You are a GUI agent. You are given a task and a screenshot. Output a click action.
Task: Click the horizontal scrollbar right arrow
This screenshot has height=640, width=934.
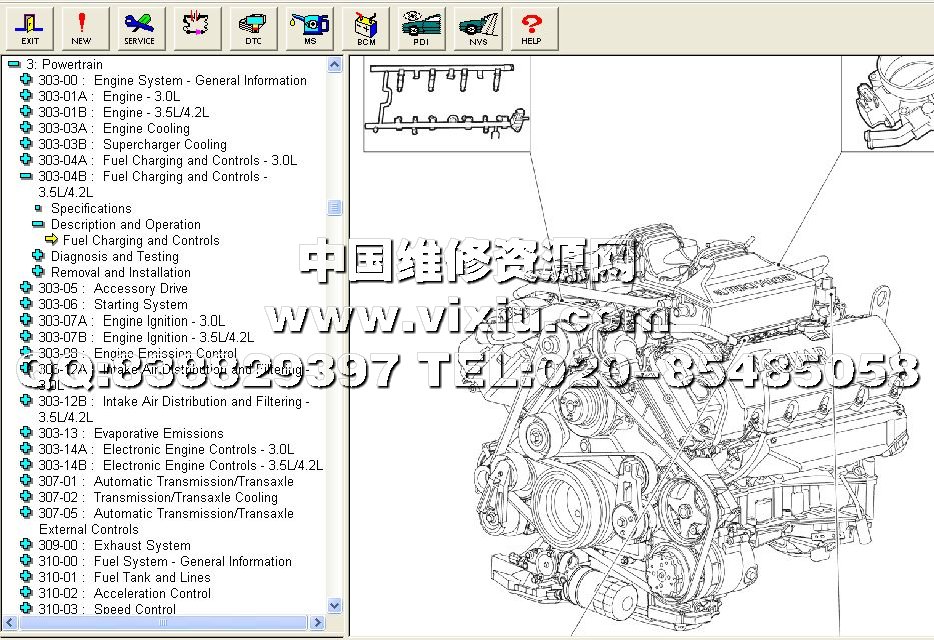319,623
